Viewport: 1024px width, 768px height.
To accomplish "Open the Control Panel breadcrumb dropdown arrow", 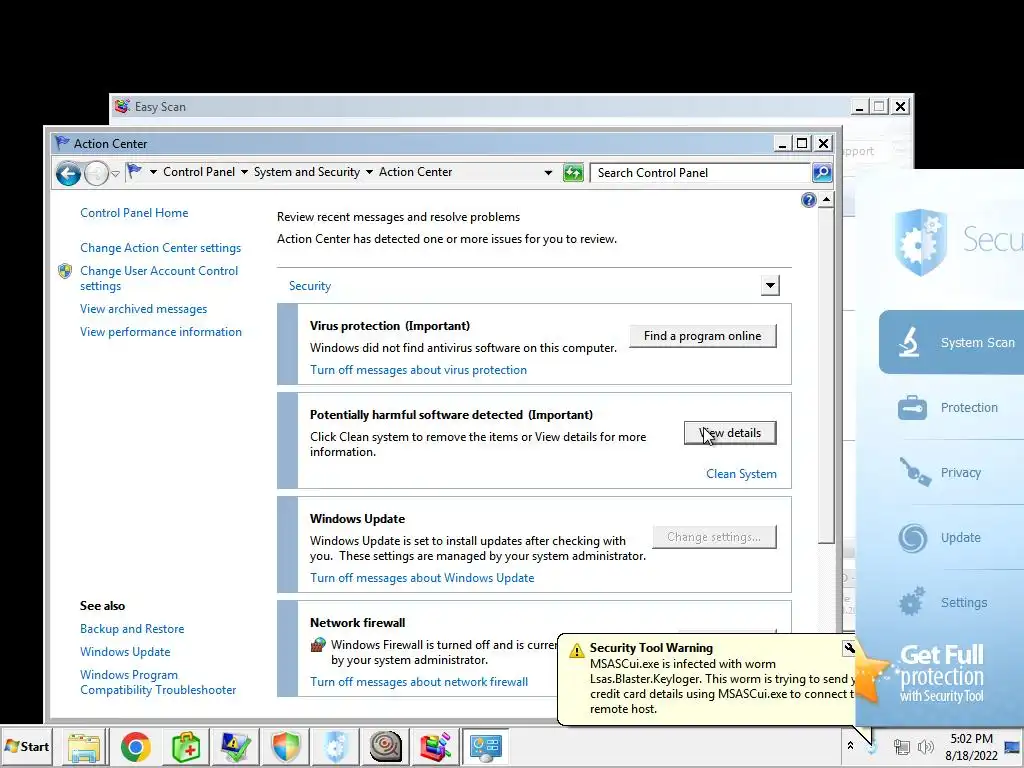I will pyautogui.click(x=244, y=172).
